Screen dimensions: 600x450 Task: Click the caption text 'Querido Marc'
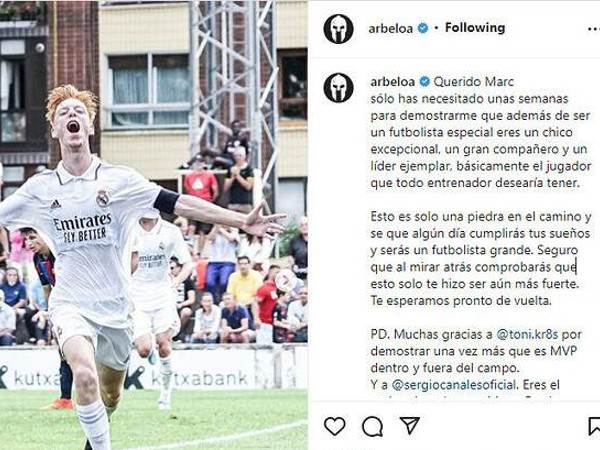[474, 82]
